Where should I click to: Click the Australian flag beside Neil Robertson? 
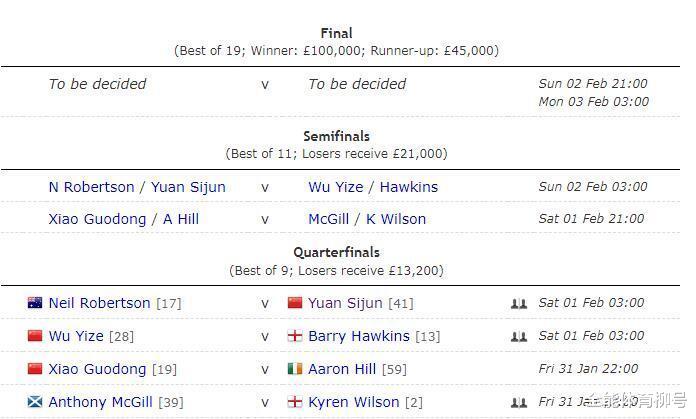coord(35,303)
